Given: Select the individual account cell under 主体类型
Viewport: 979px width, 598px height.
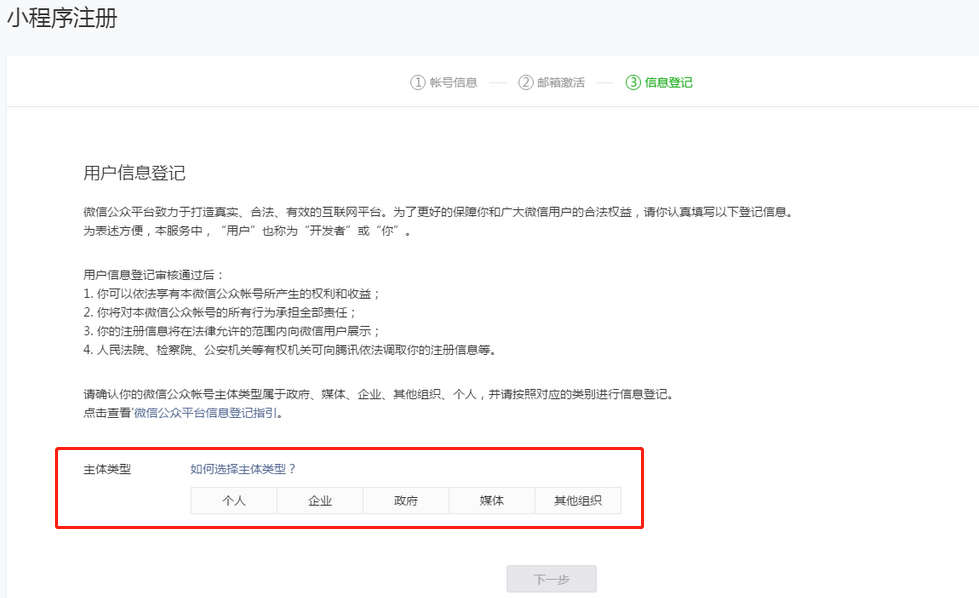Looking at the screenshot, I should coord(233,500).
